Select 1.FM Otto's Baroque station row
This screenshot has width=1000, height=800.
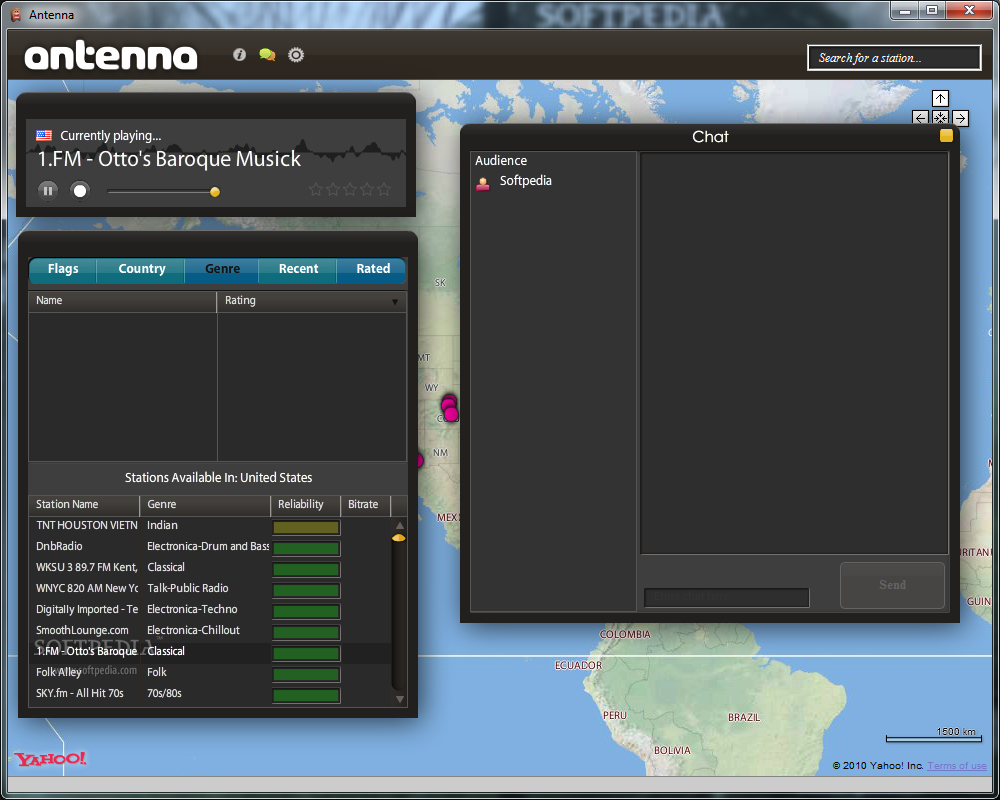point(210,652)
